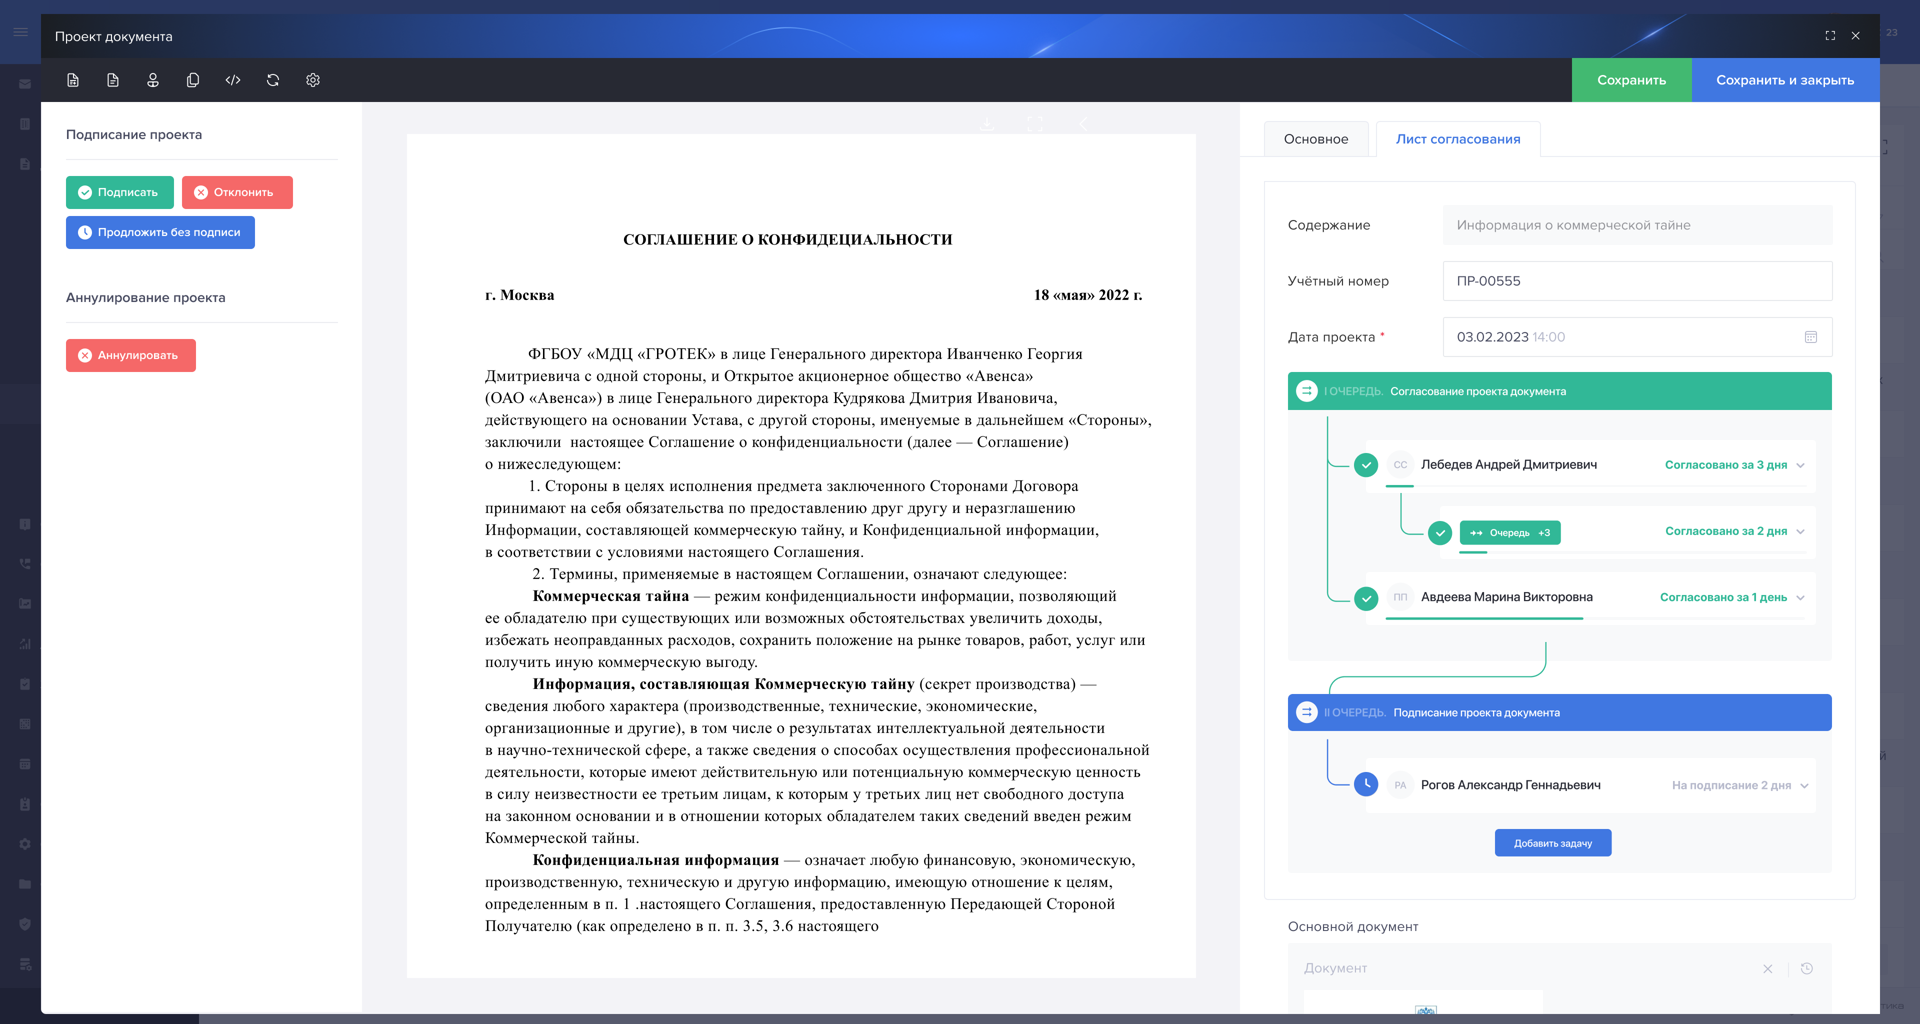Click the history clock icon beside Документ
Image resolution: width=1920 pixels, height=1024 pixels.
click(1807, 968)
